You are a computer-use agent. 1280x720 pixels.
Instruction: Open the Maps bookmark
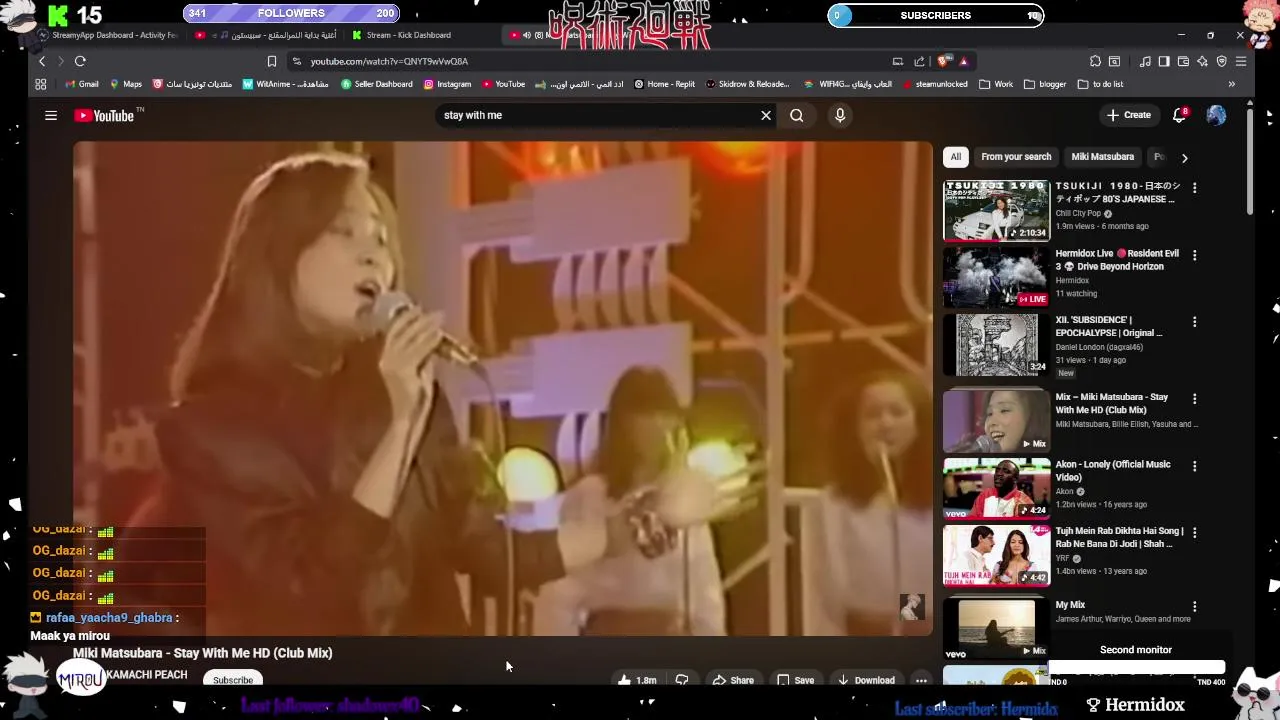[x=126, y=84]
